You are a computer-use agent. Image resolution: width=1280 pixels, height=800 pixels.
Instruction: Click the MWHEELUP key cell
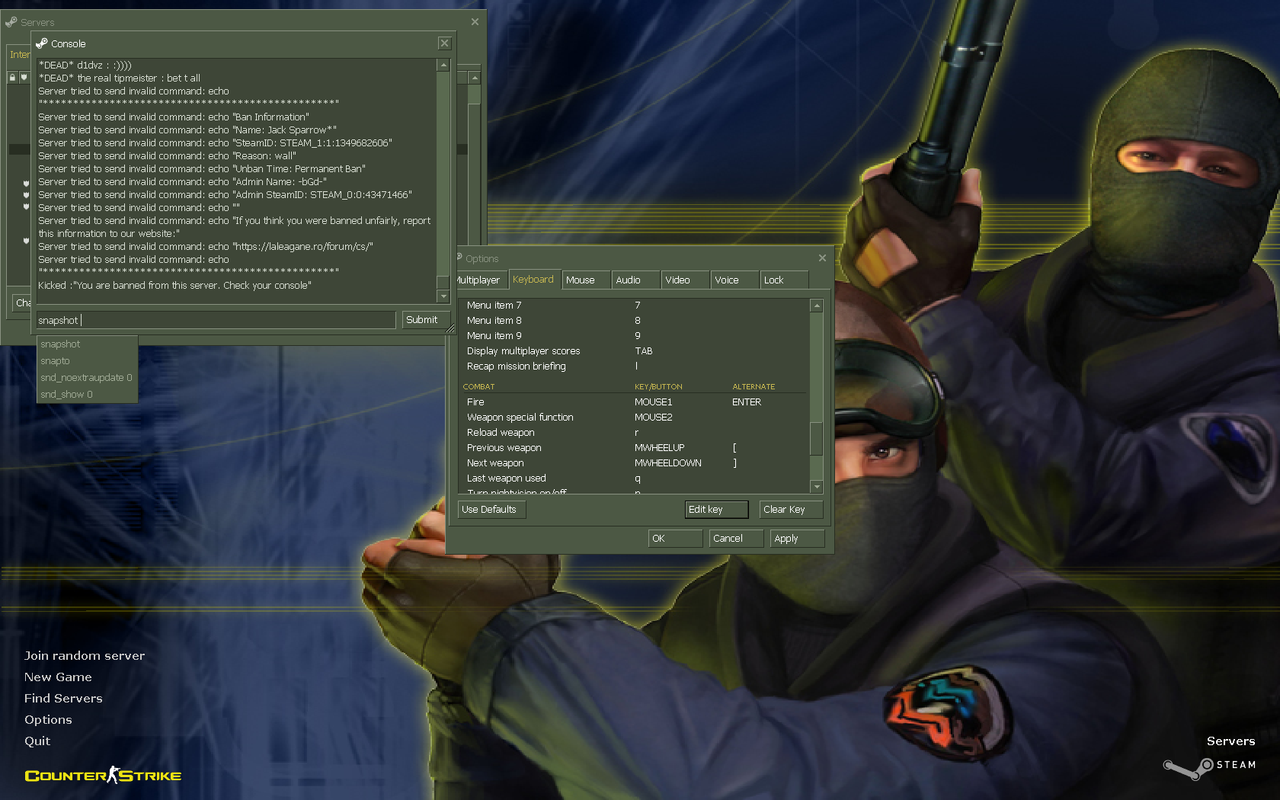pyautogui.click(x=660, y=448)
